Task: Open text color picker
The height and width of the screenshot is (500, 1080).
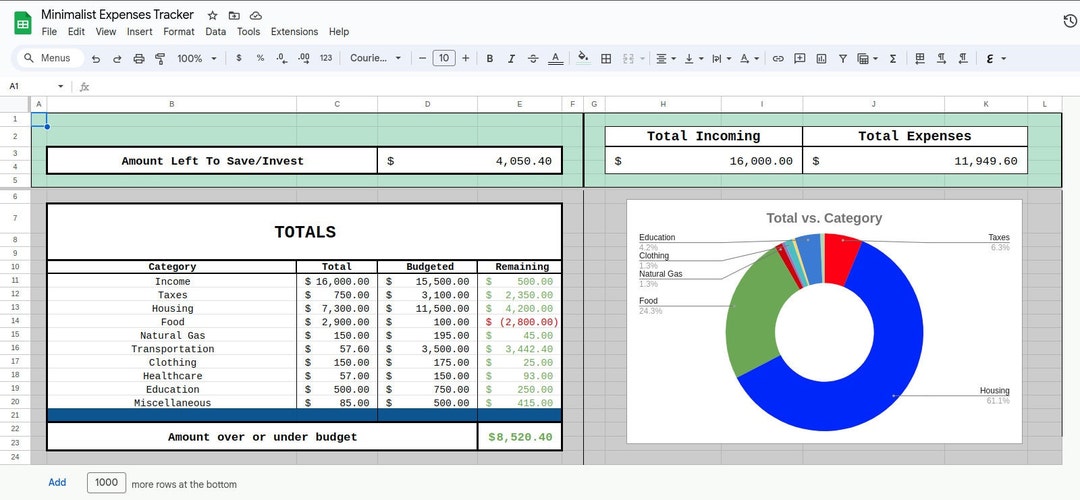Action: [x=555, y=59]
